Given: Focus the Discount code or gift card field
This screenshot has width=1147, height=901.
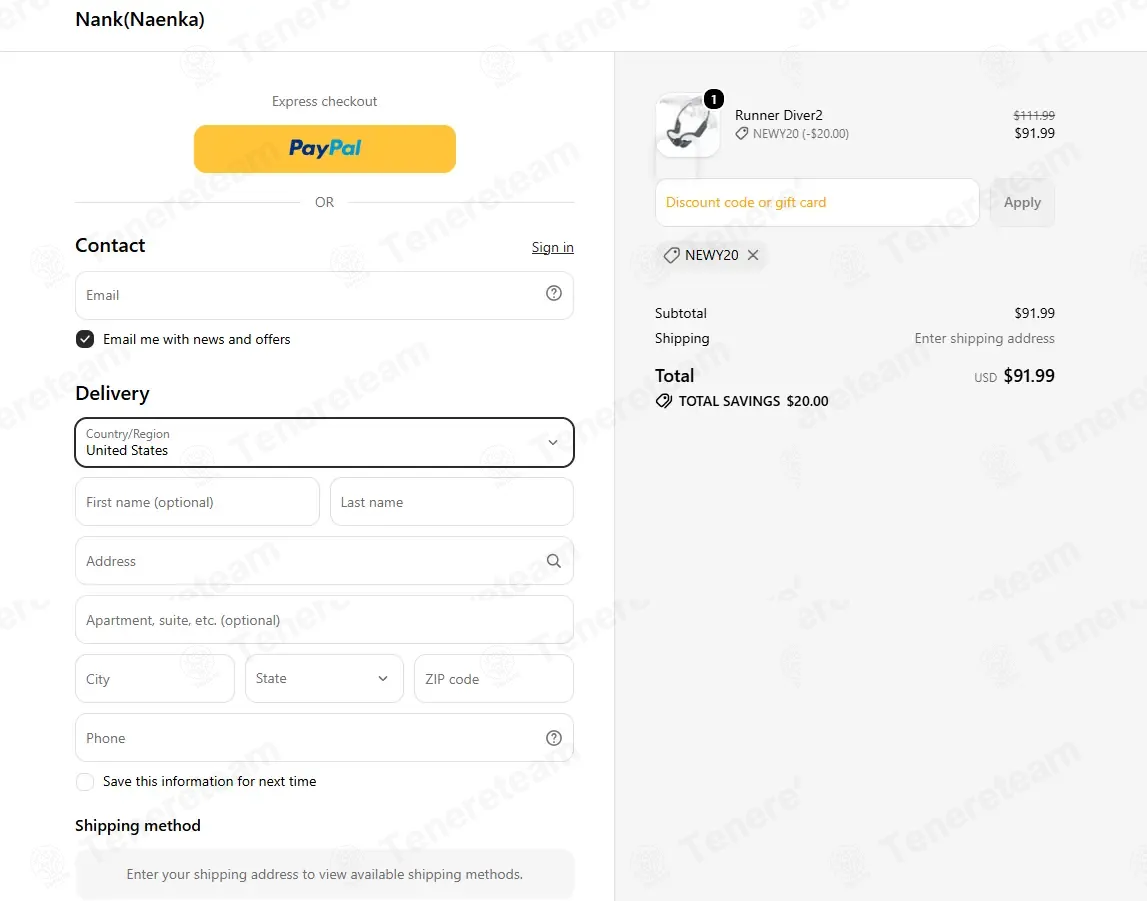Looking at the screenshot, I should point(817,203).
